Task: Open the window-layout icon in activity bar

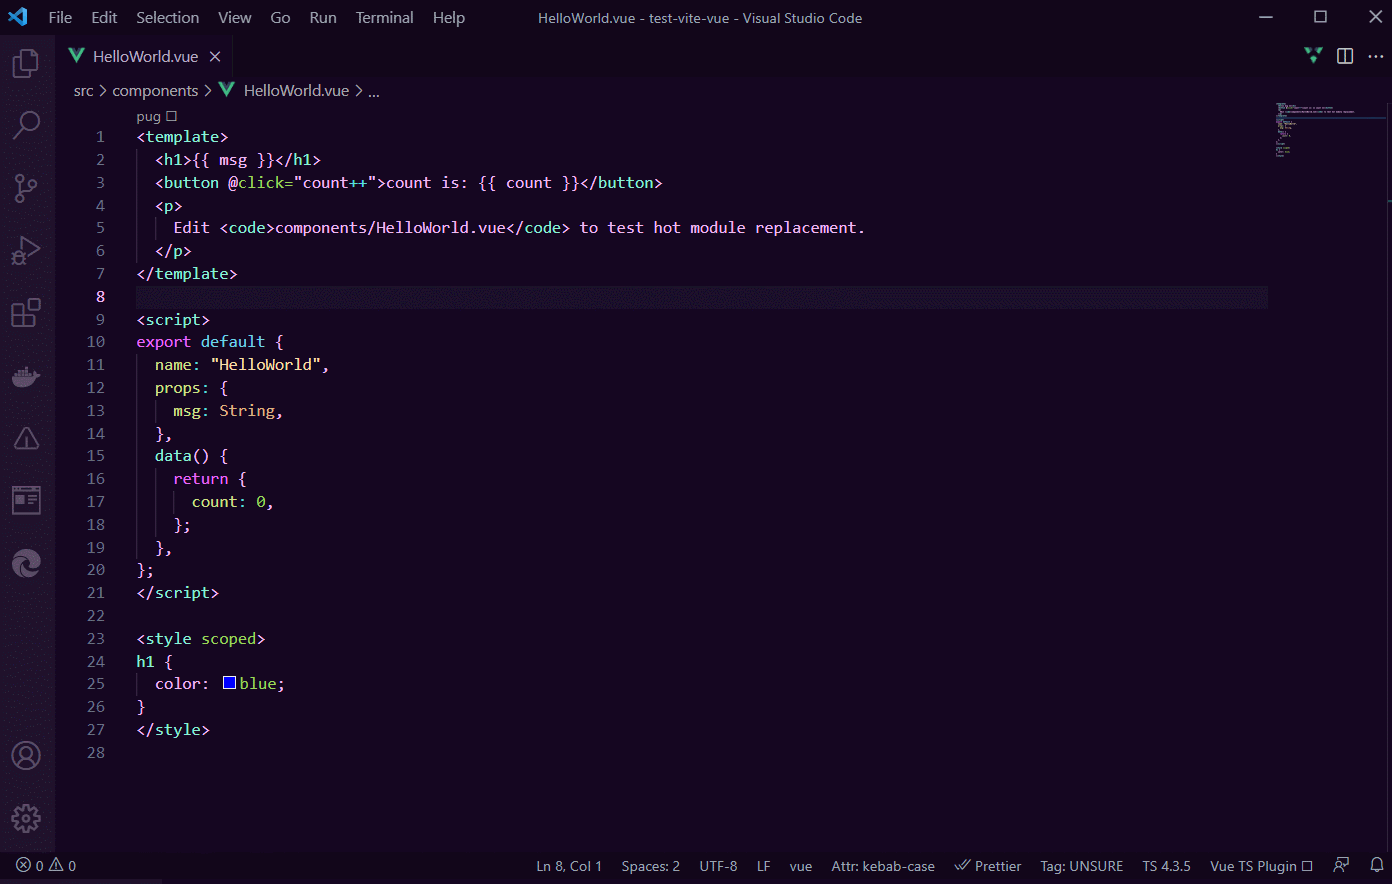Action: [x=26, y=500]
